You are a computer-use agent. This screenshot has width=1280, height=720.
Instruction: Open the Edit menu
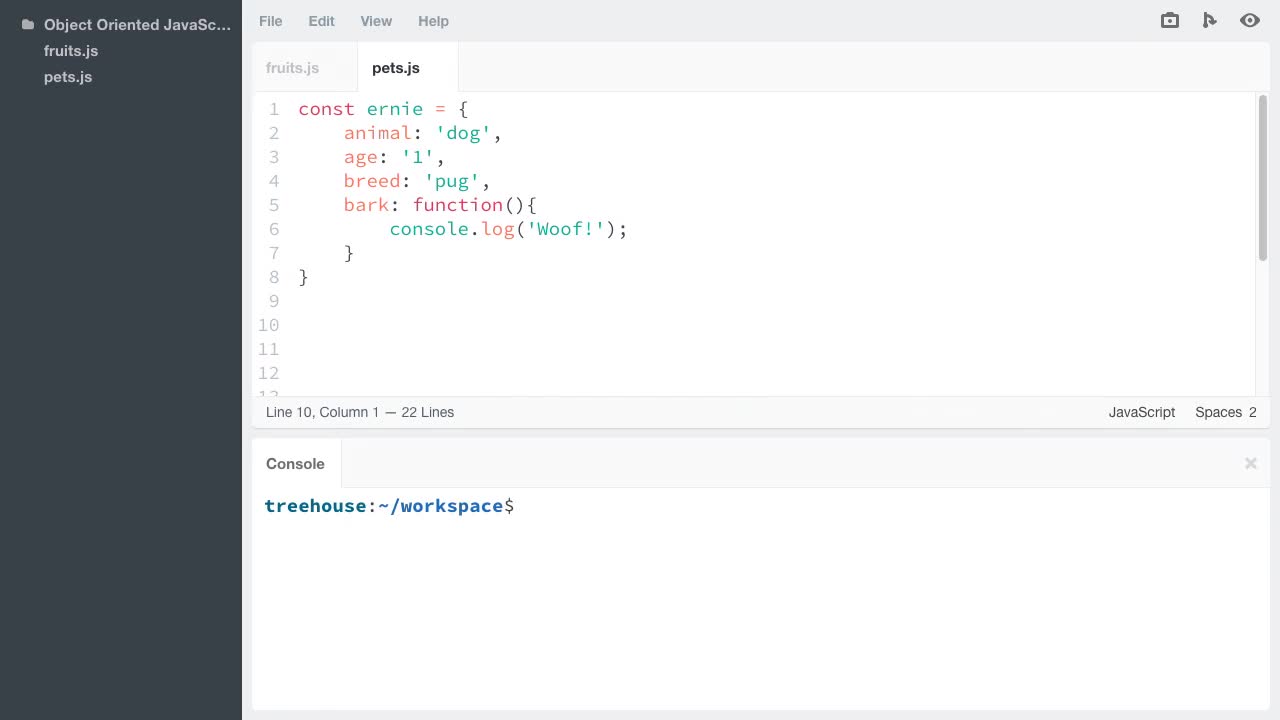321,21
